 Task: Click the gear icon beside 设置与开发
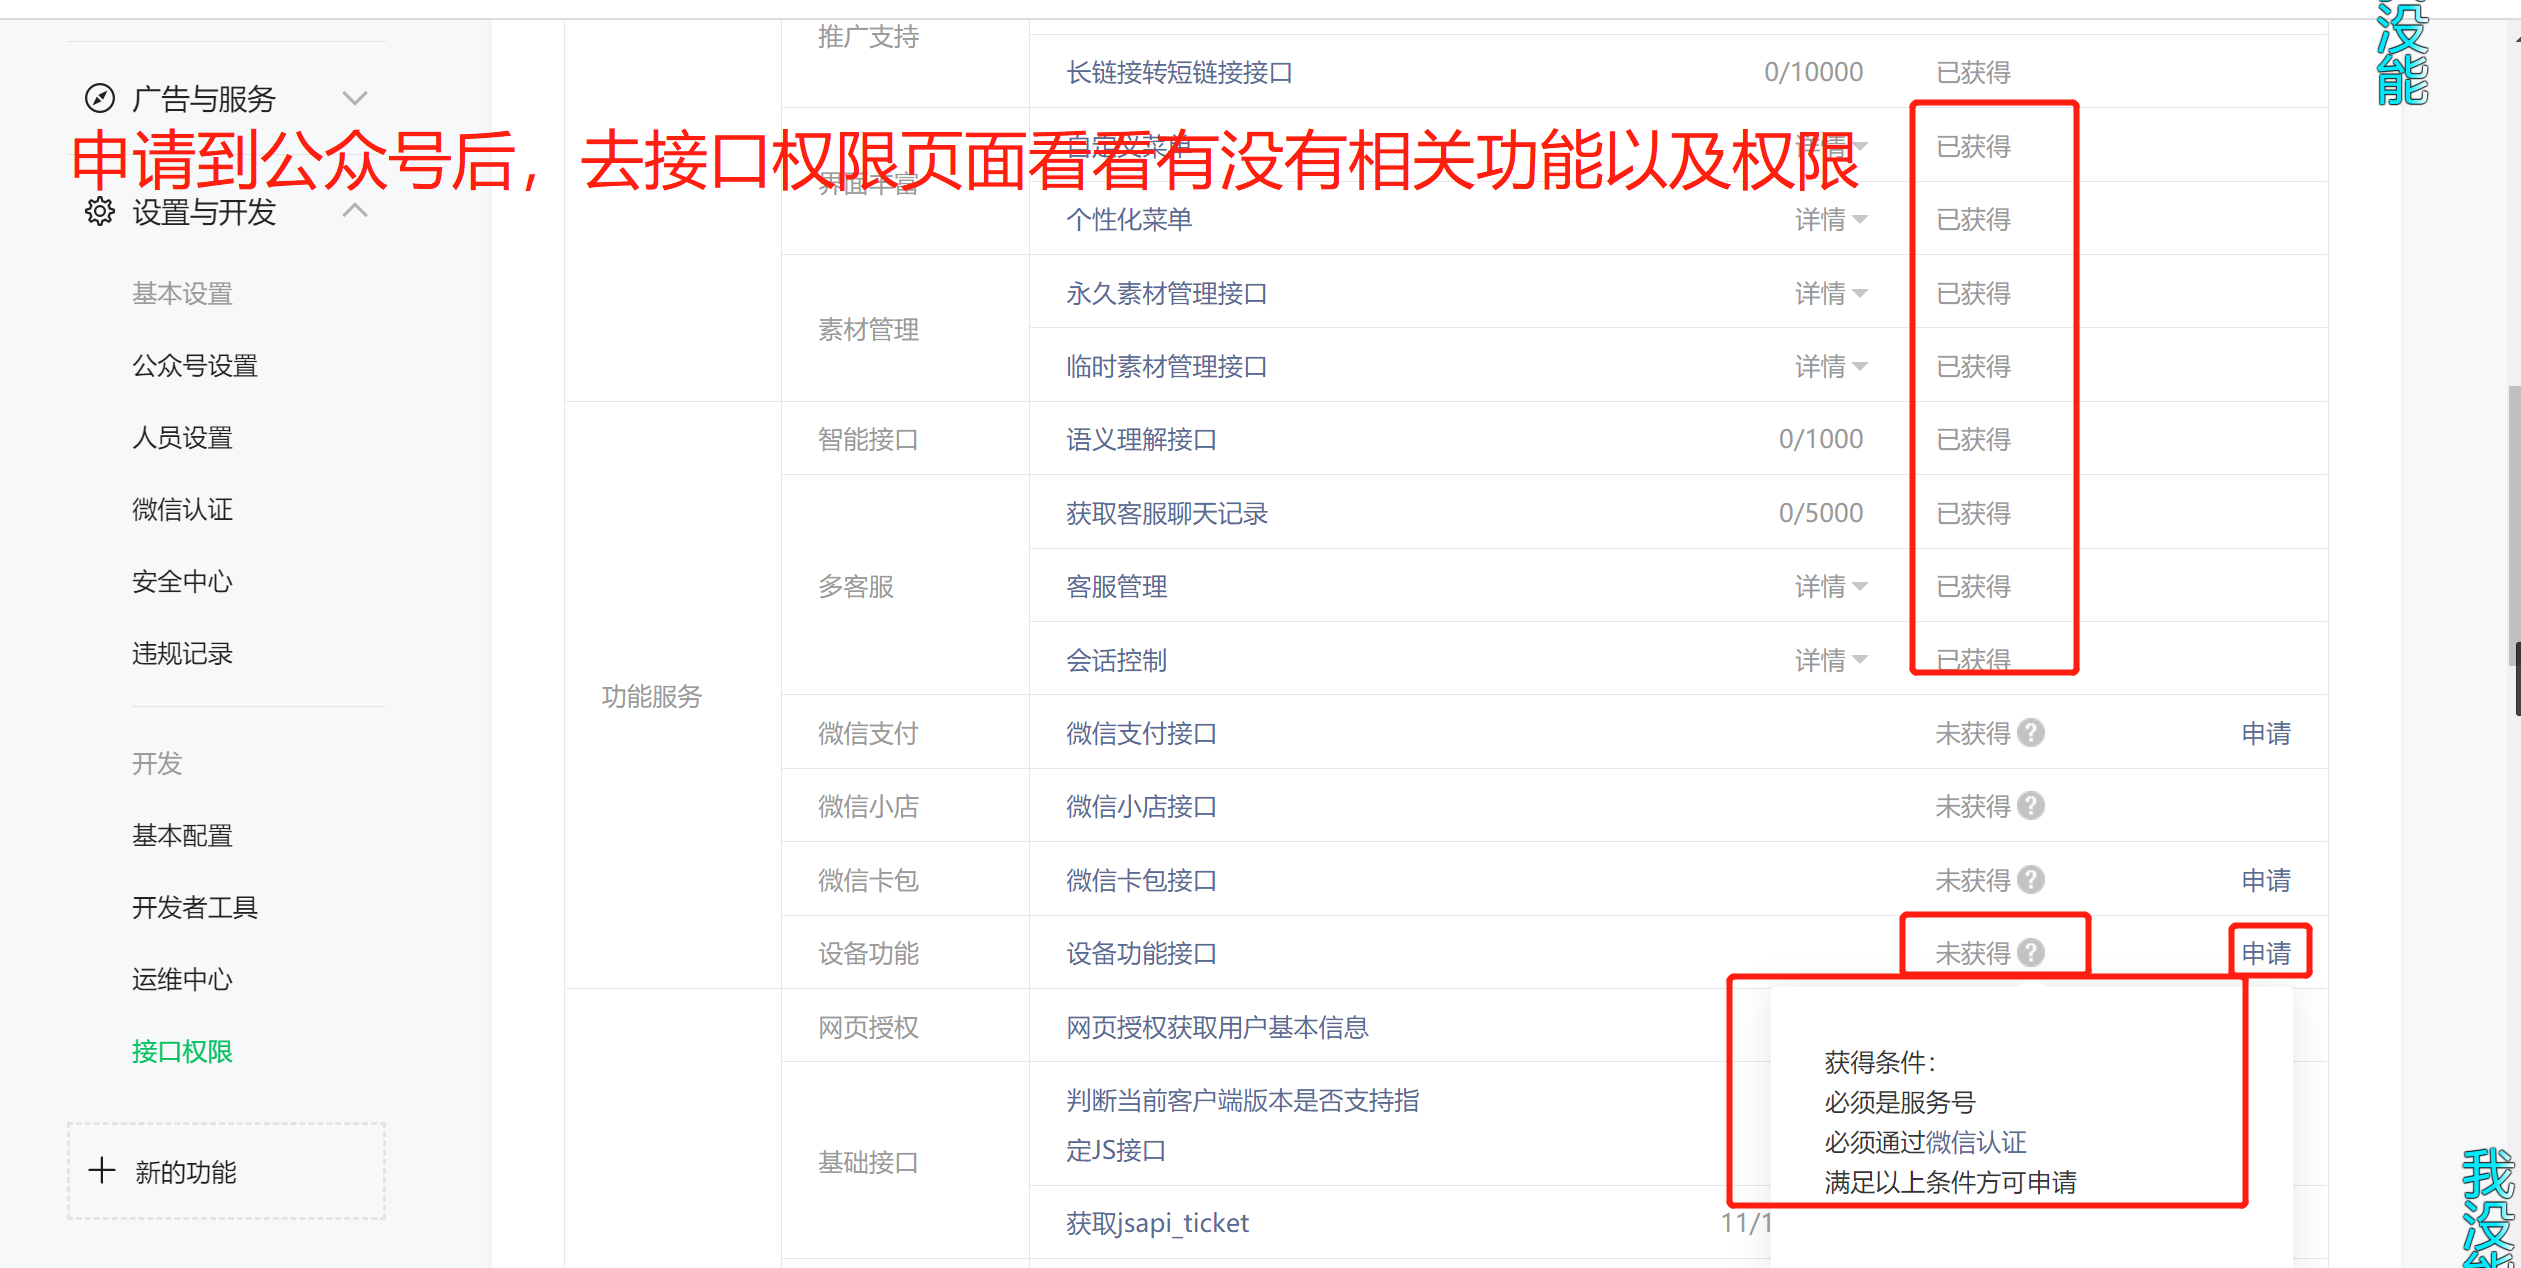[100, 211]
